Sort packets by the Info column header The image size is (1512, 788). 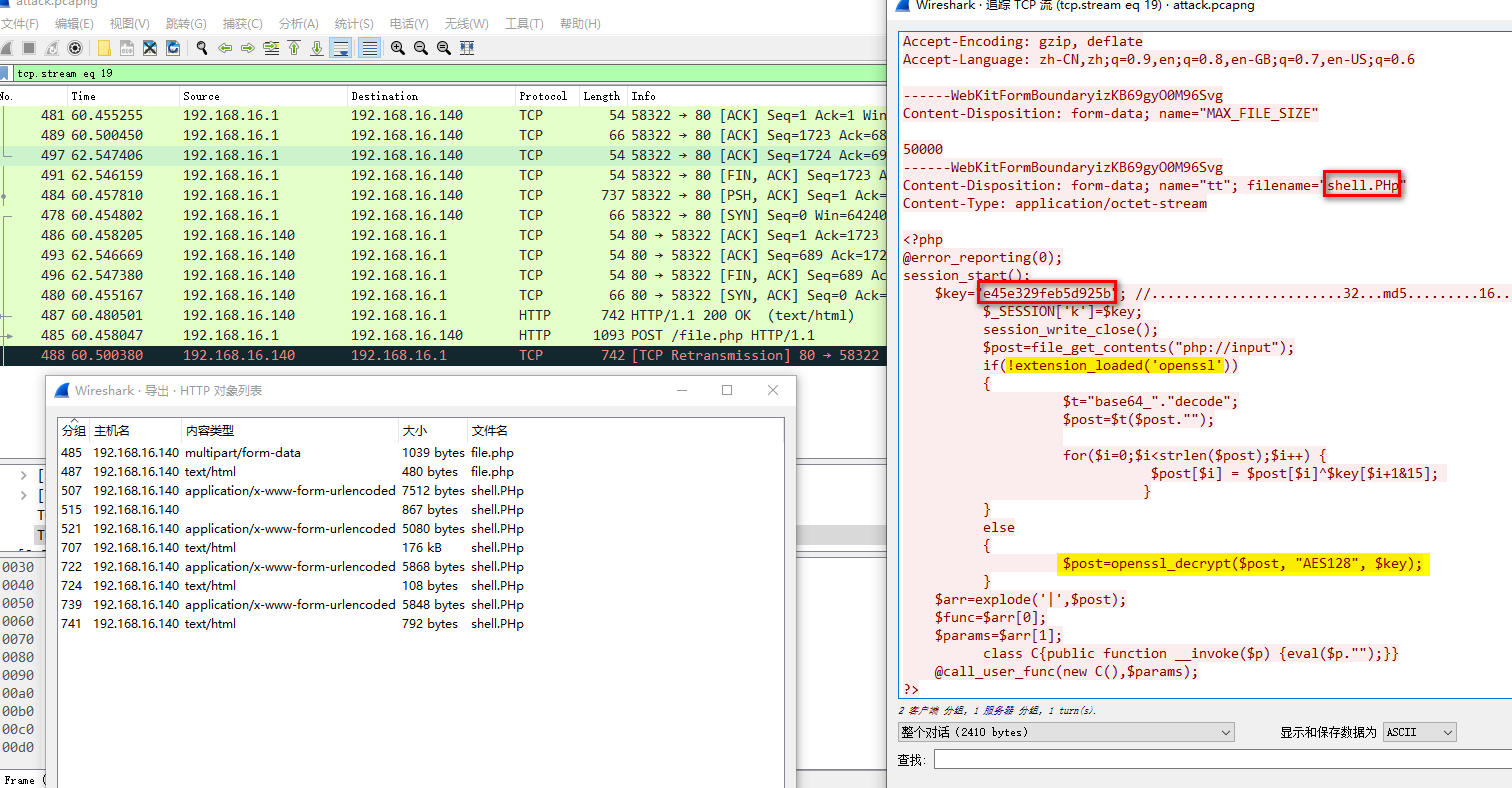click(757, 96)
